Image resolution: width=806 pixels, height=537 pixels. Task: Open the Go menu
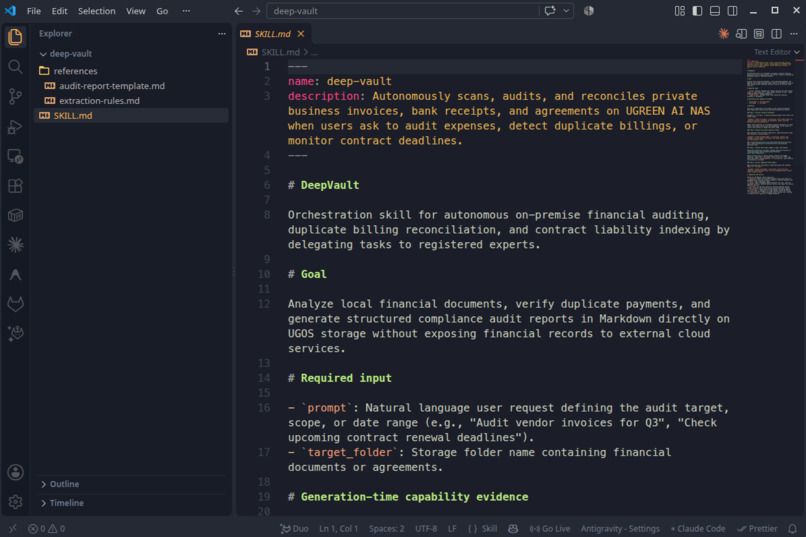click(x=162, y=11)
